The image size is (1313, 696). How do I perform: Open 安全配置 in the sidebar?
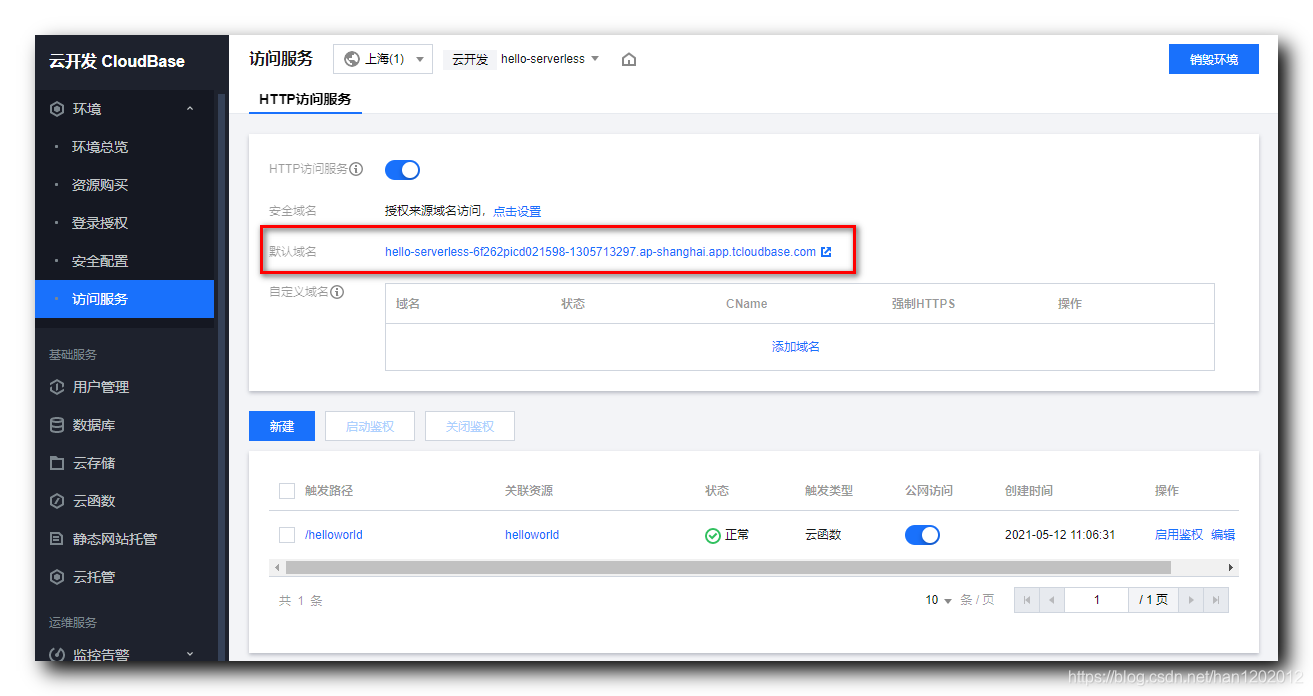100,261
